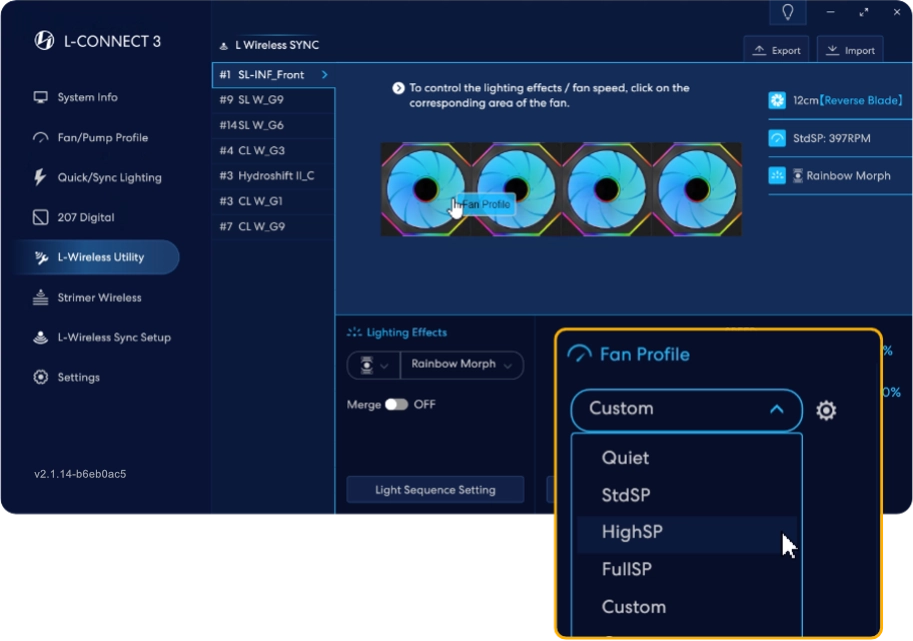Click the Fan Profile tooltip label
913x641 pixels.
click(x=485, y=204)
